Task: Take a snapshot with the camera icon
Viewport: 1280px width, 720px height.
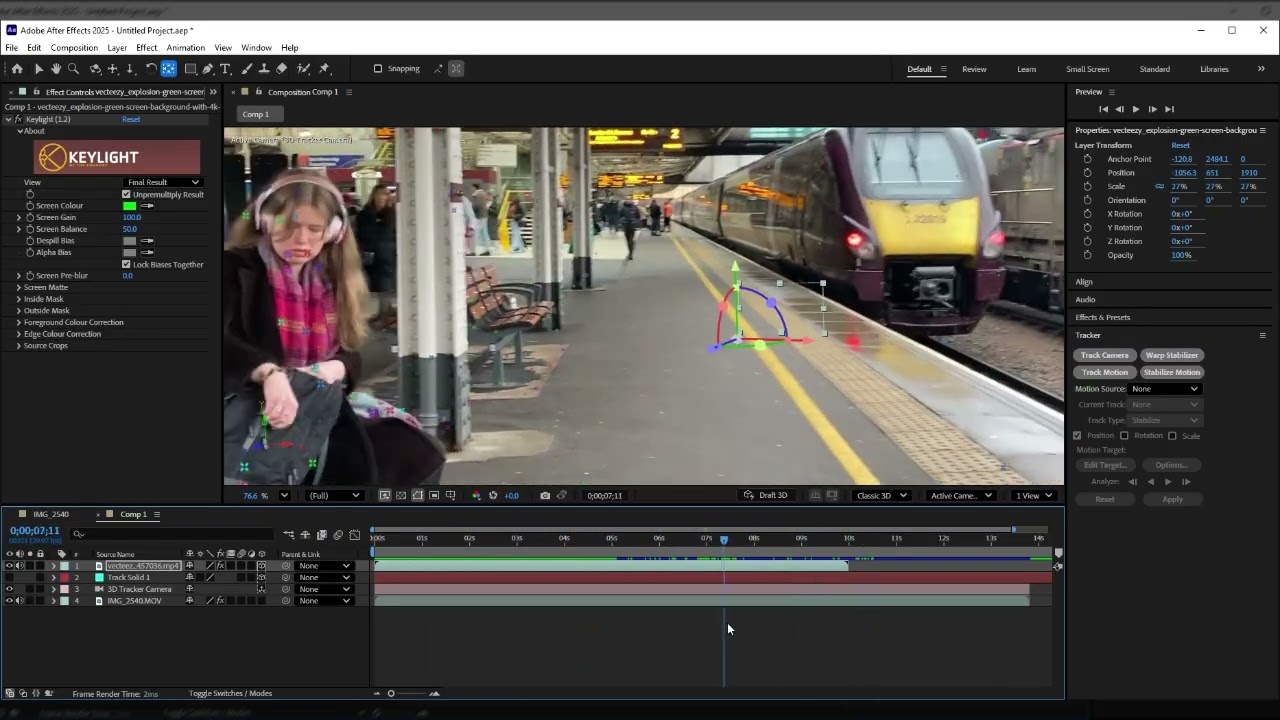Action: pos(544,496)
